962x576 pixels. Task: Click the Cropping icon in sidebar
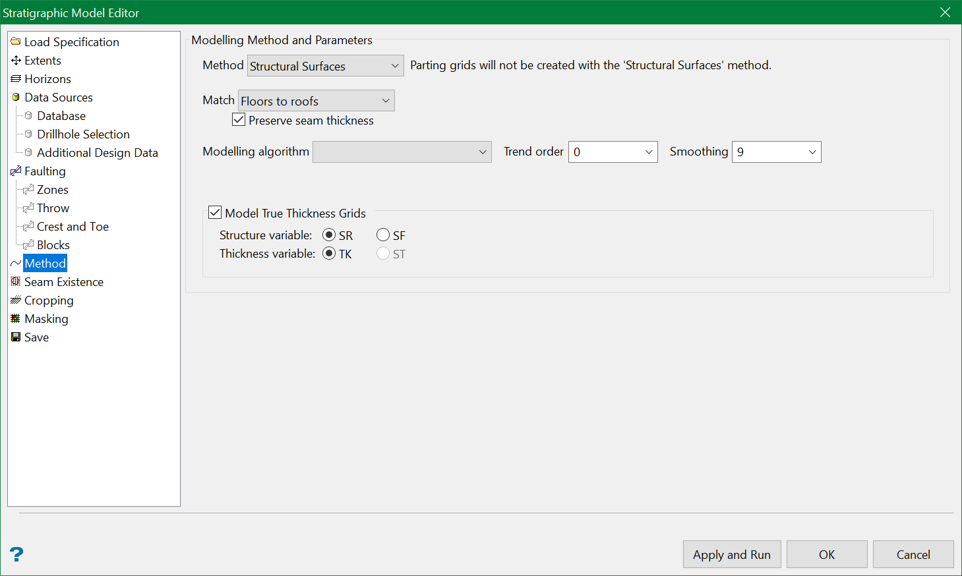click(x=15, y=300)
